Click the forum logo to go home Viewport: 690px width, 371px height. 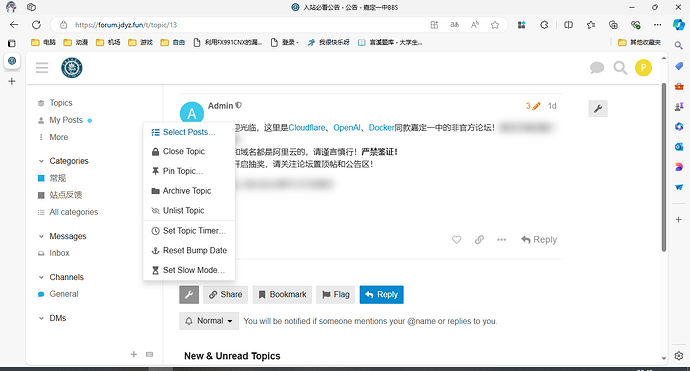pyautogui.click(x=72, y=68)
